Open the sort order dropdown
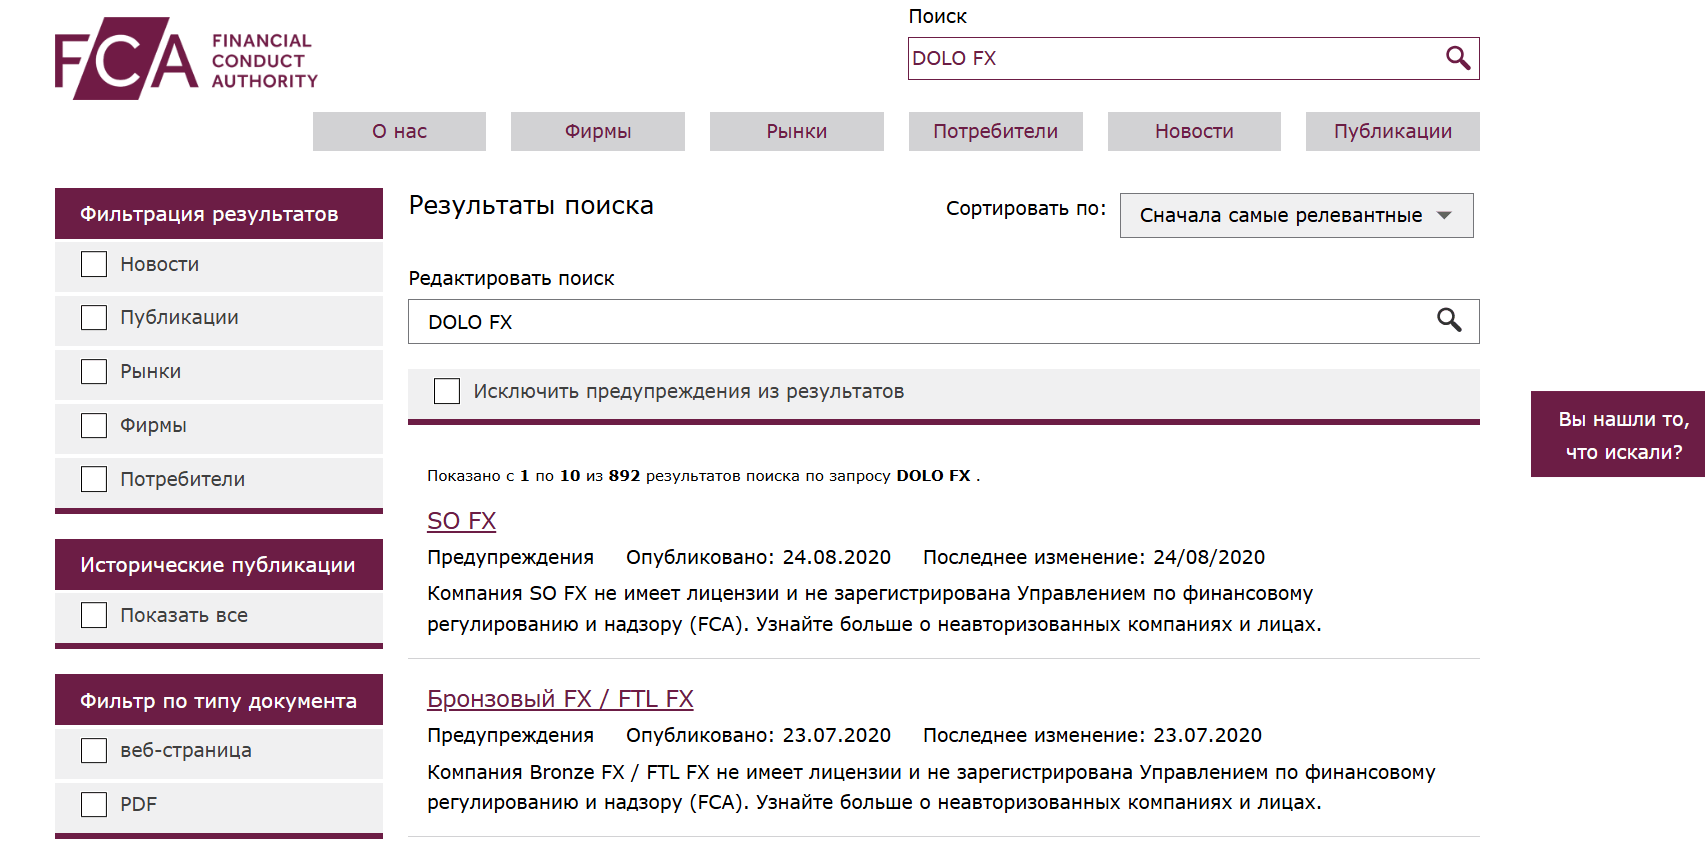Image resolution: width=1705 pixels, height=842 pixels. pyautogui.click(x=1296, y=215)
